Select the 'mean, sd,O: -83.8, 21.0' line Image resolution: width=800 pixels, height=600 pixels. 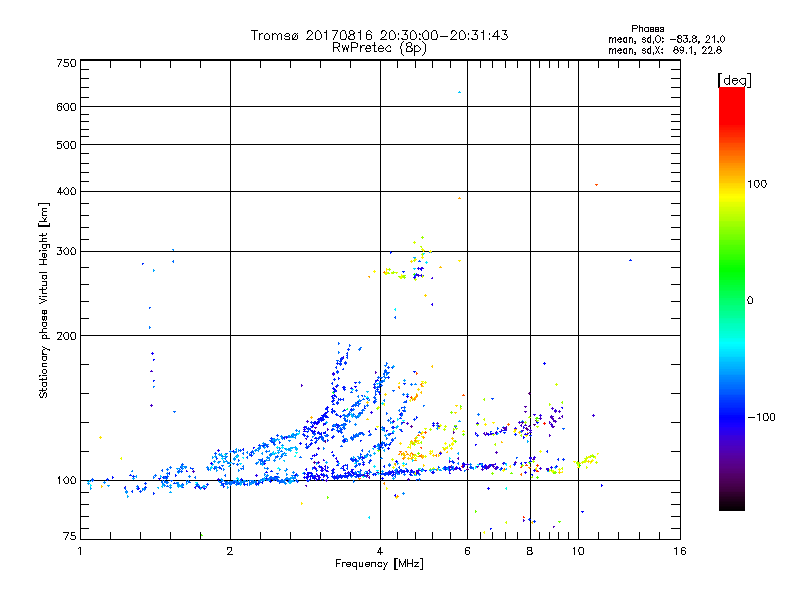coord(666,40)
